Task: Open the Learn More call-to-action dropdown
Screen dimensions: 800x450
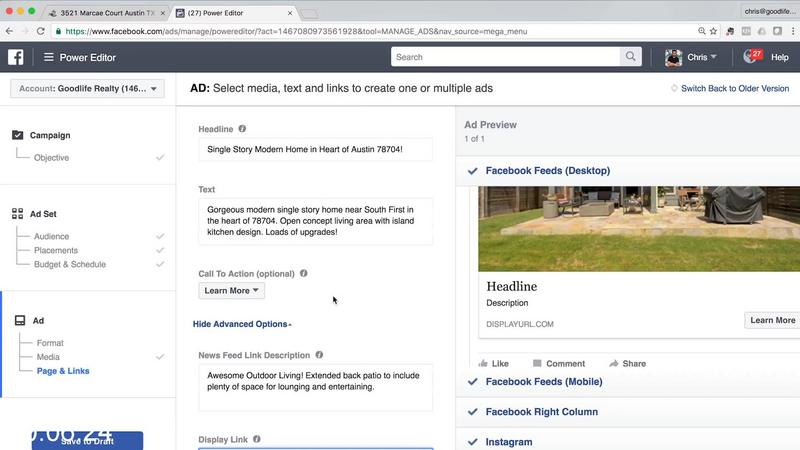Action: tap(232, 290)
